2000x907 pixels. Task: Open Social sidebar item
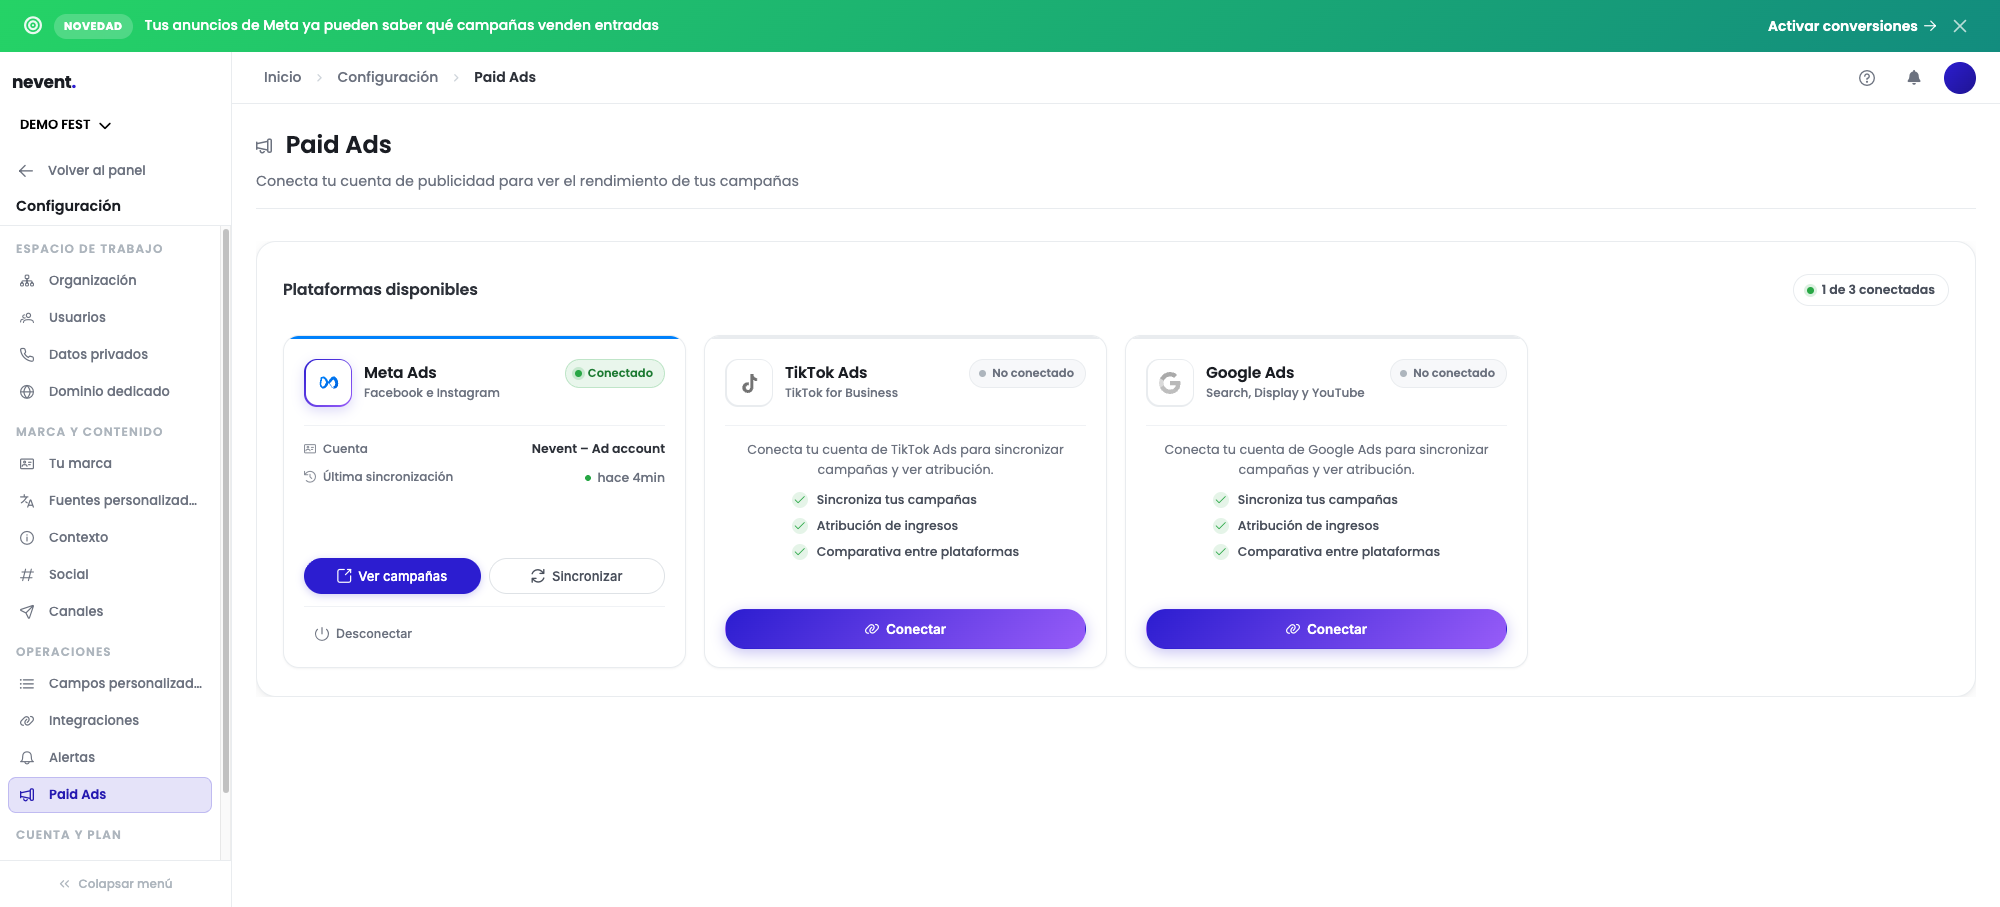click(x=110, y=575)
